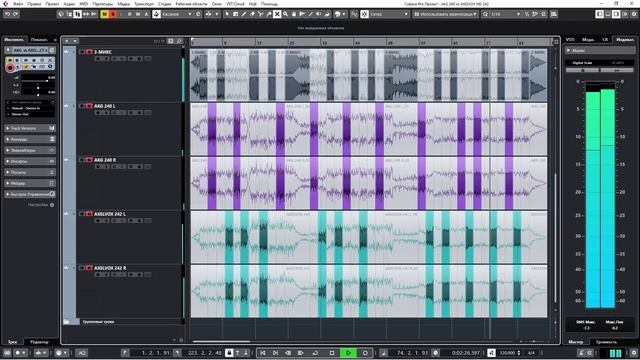Open the automation mode dropdown in toolbar
Viewport: 640px width, 360px height.
coord(176,14)
